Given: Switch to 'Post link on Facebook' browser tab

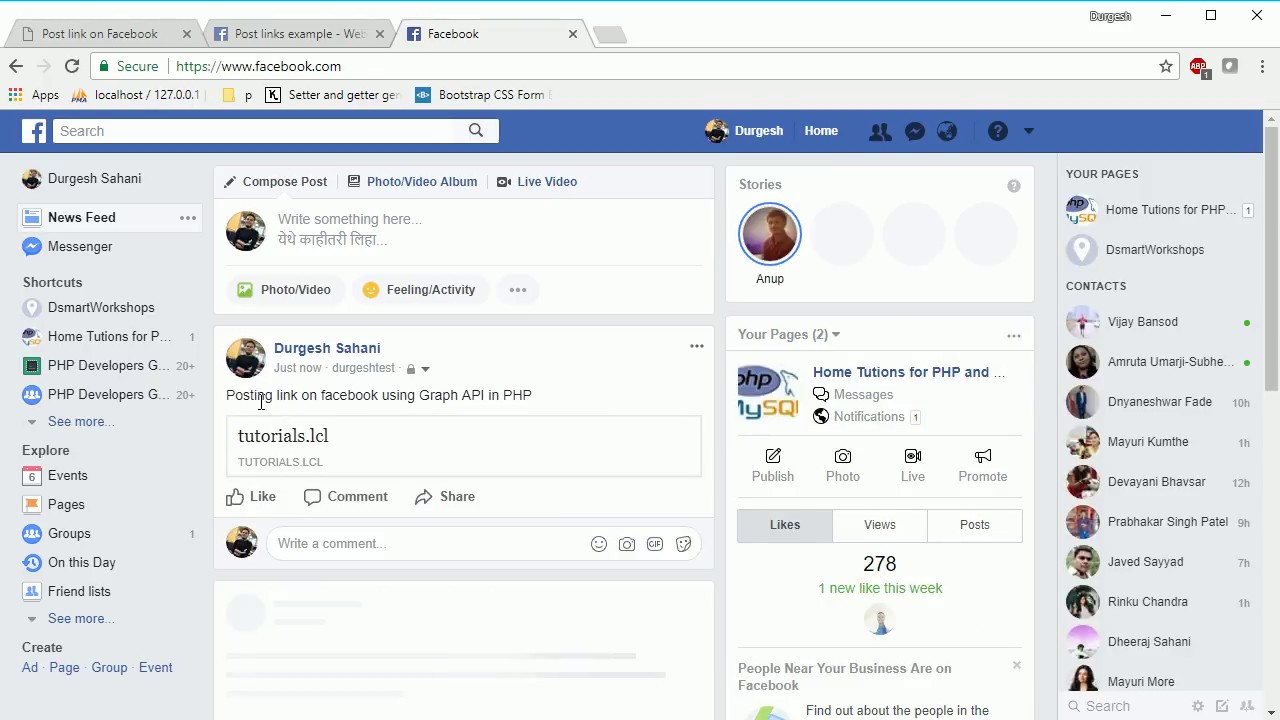Looking at the screenshot, I should click(x=100, y=34).
